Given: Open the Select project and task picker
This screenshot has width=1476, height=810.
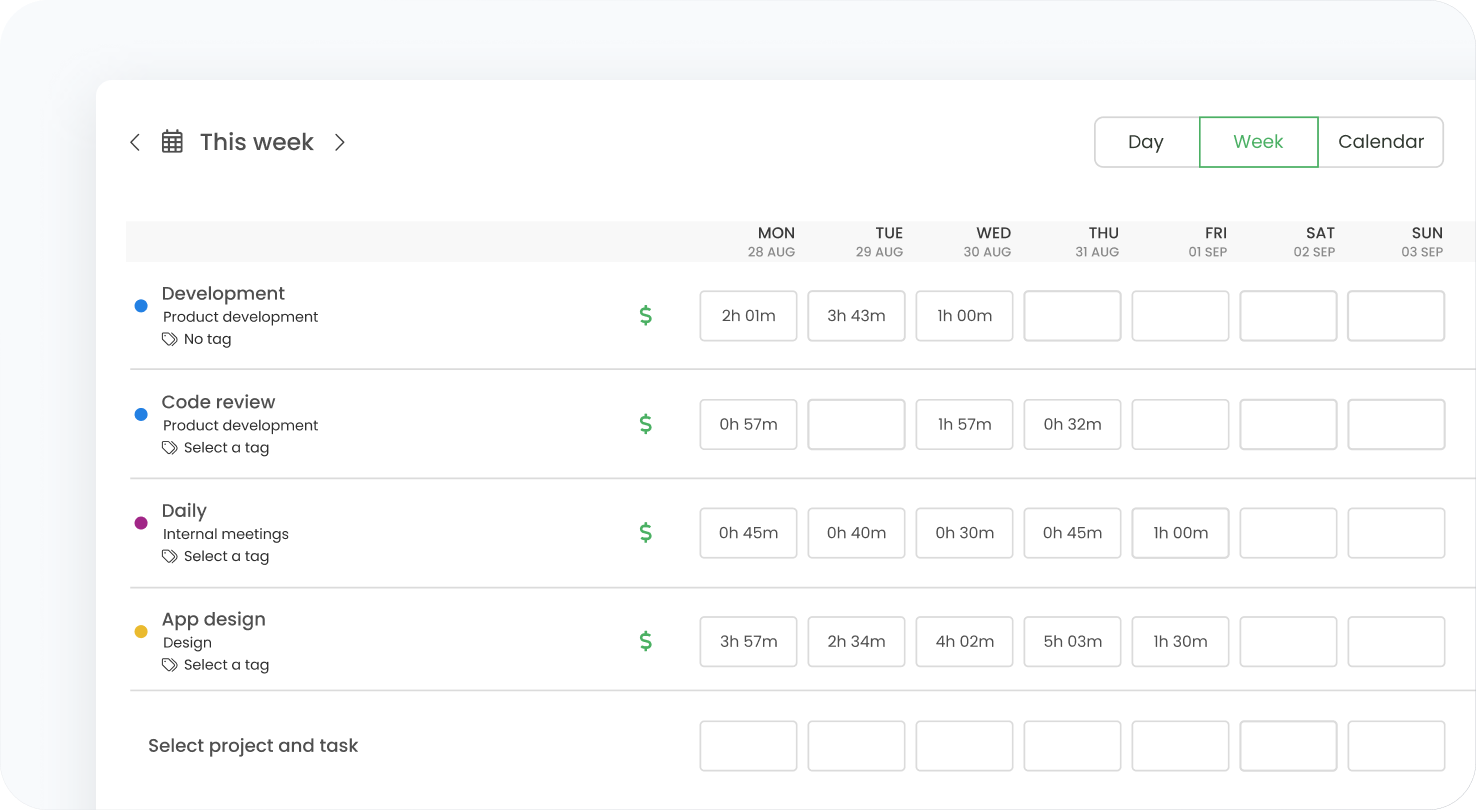Looking at the screenshot, I should [253, 746].
